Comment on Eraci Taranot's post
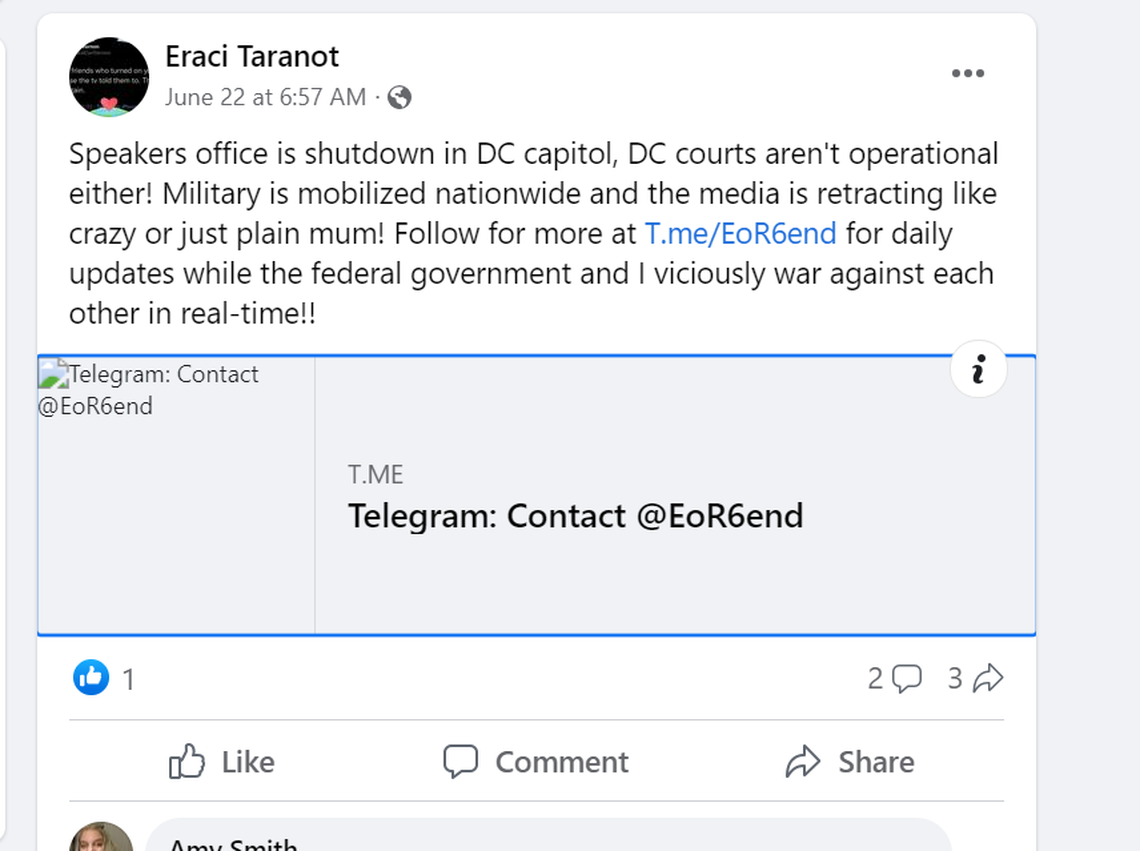The height and width of the screenshot is (851, 1140). click(536, 762)
